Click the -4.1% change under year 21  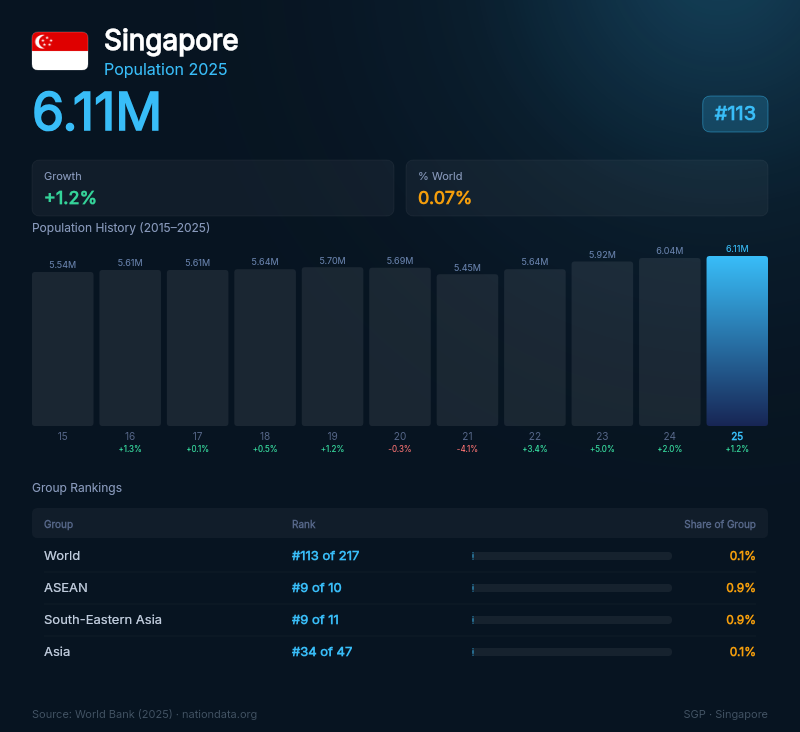[x=467, y=449]
